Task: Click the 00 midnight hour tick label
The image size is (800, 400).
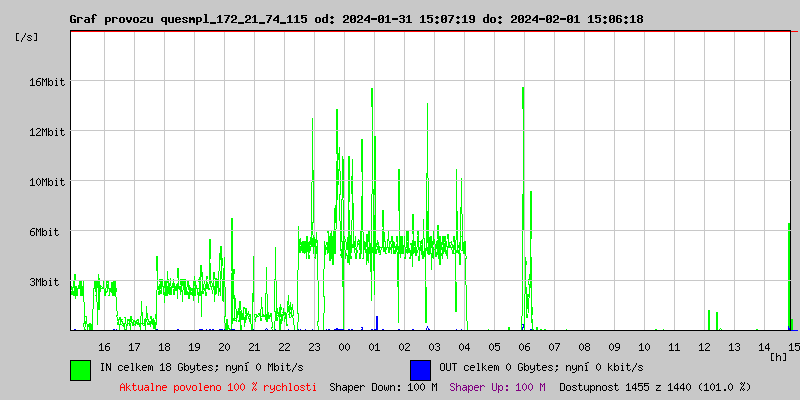Action: point(344,346)
